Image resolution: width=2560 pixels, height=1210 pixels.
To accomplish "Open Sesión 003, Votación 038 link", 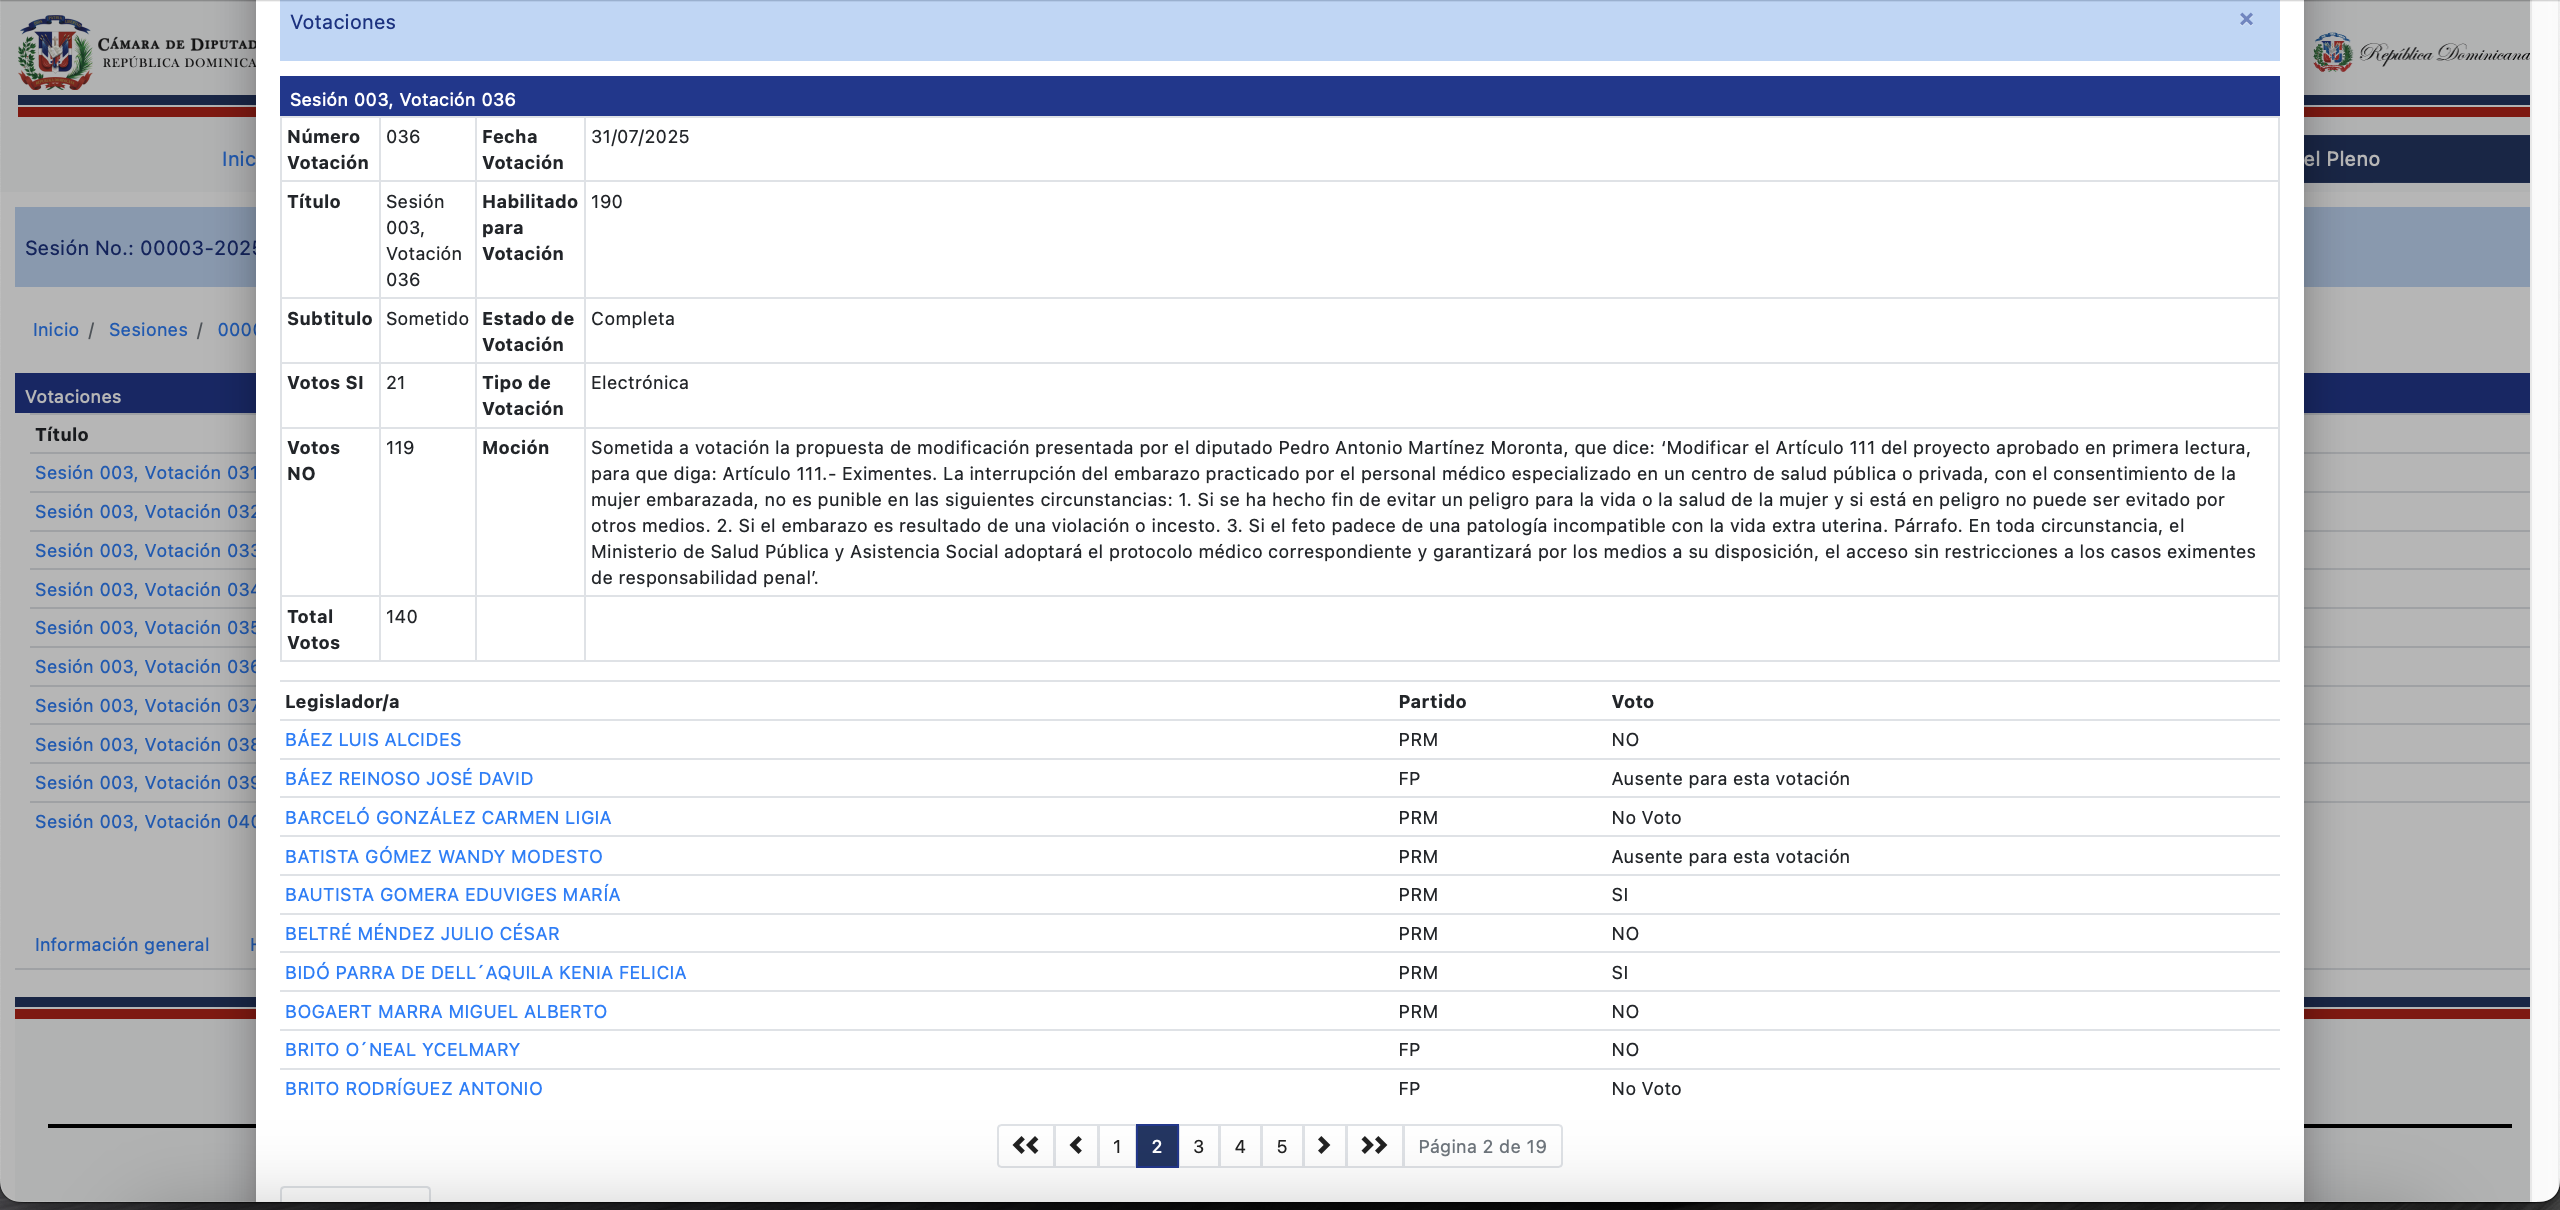I will point(145,745).
